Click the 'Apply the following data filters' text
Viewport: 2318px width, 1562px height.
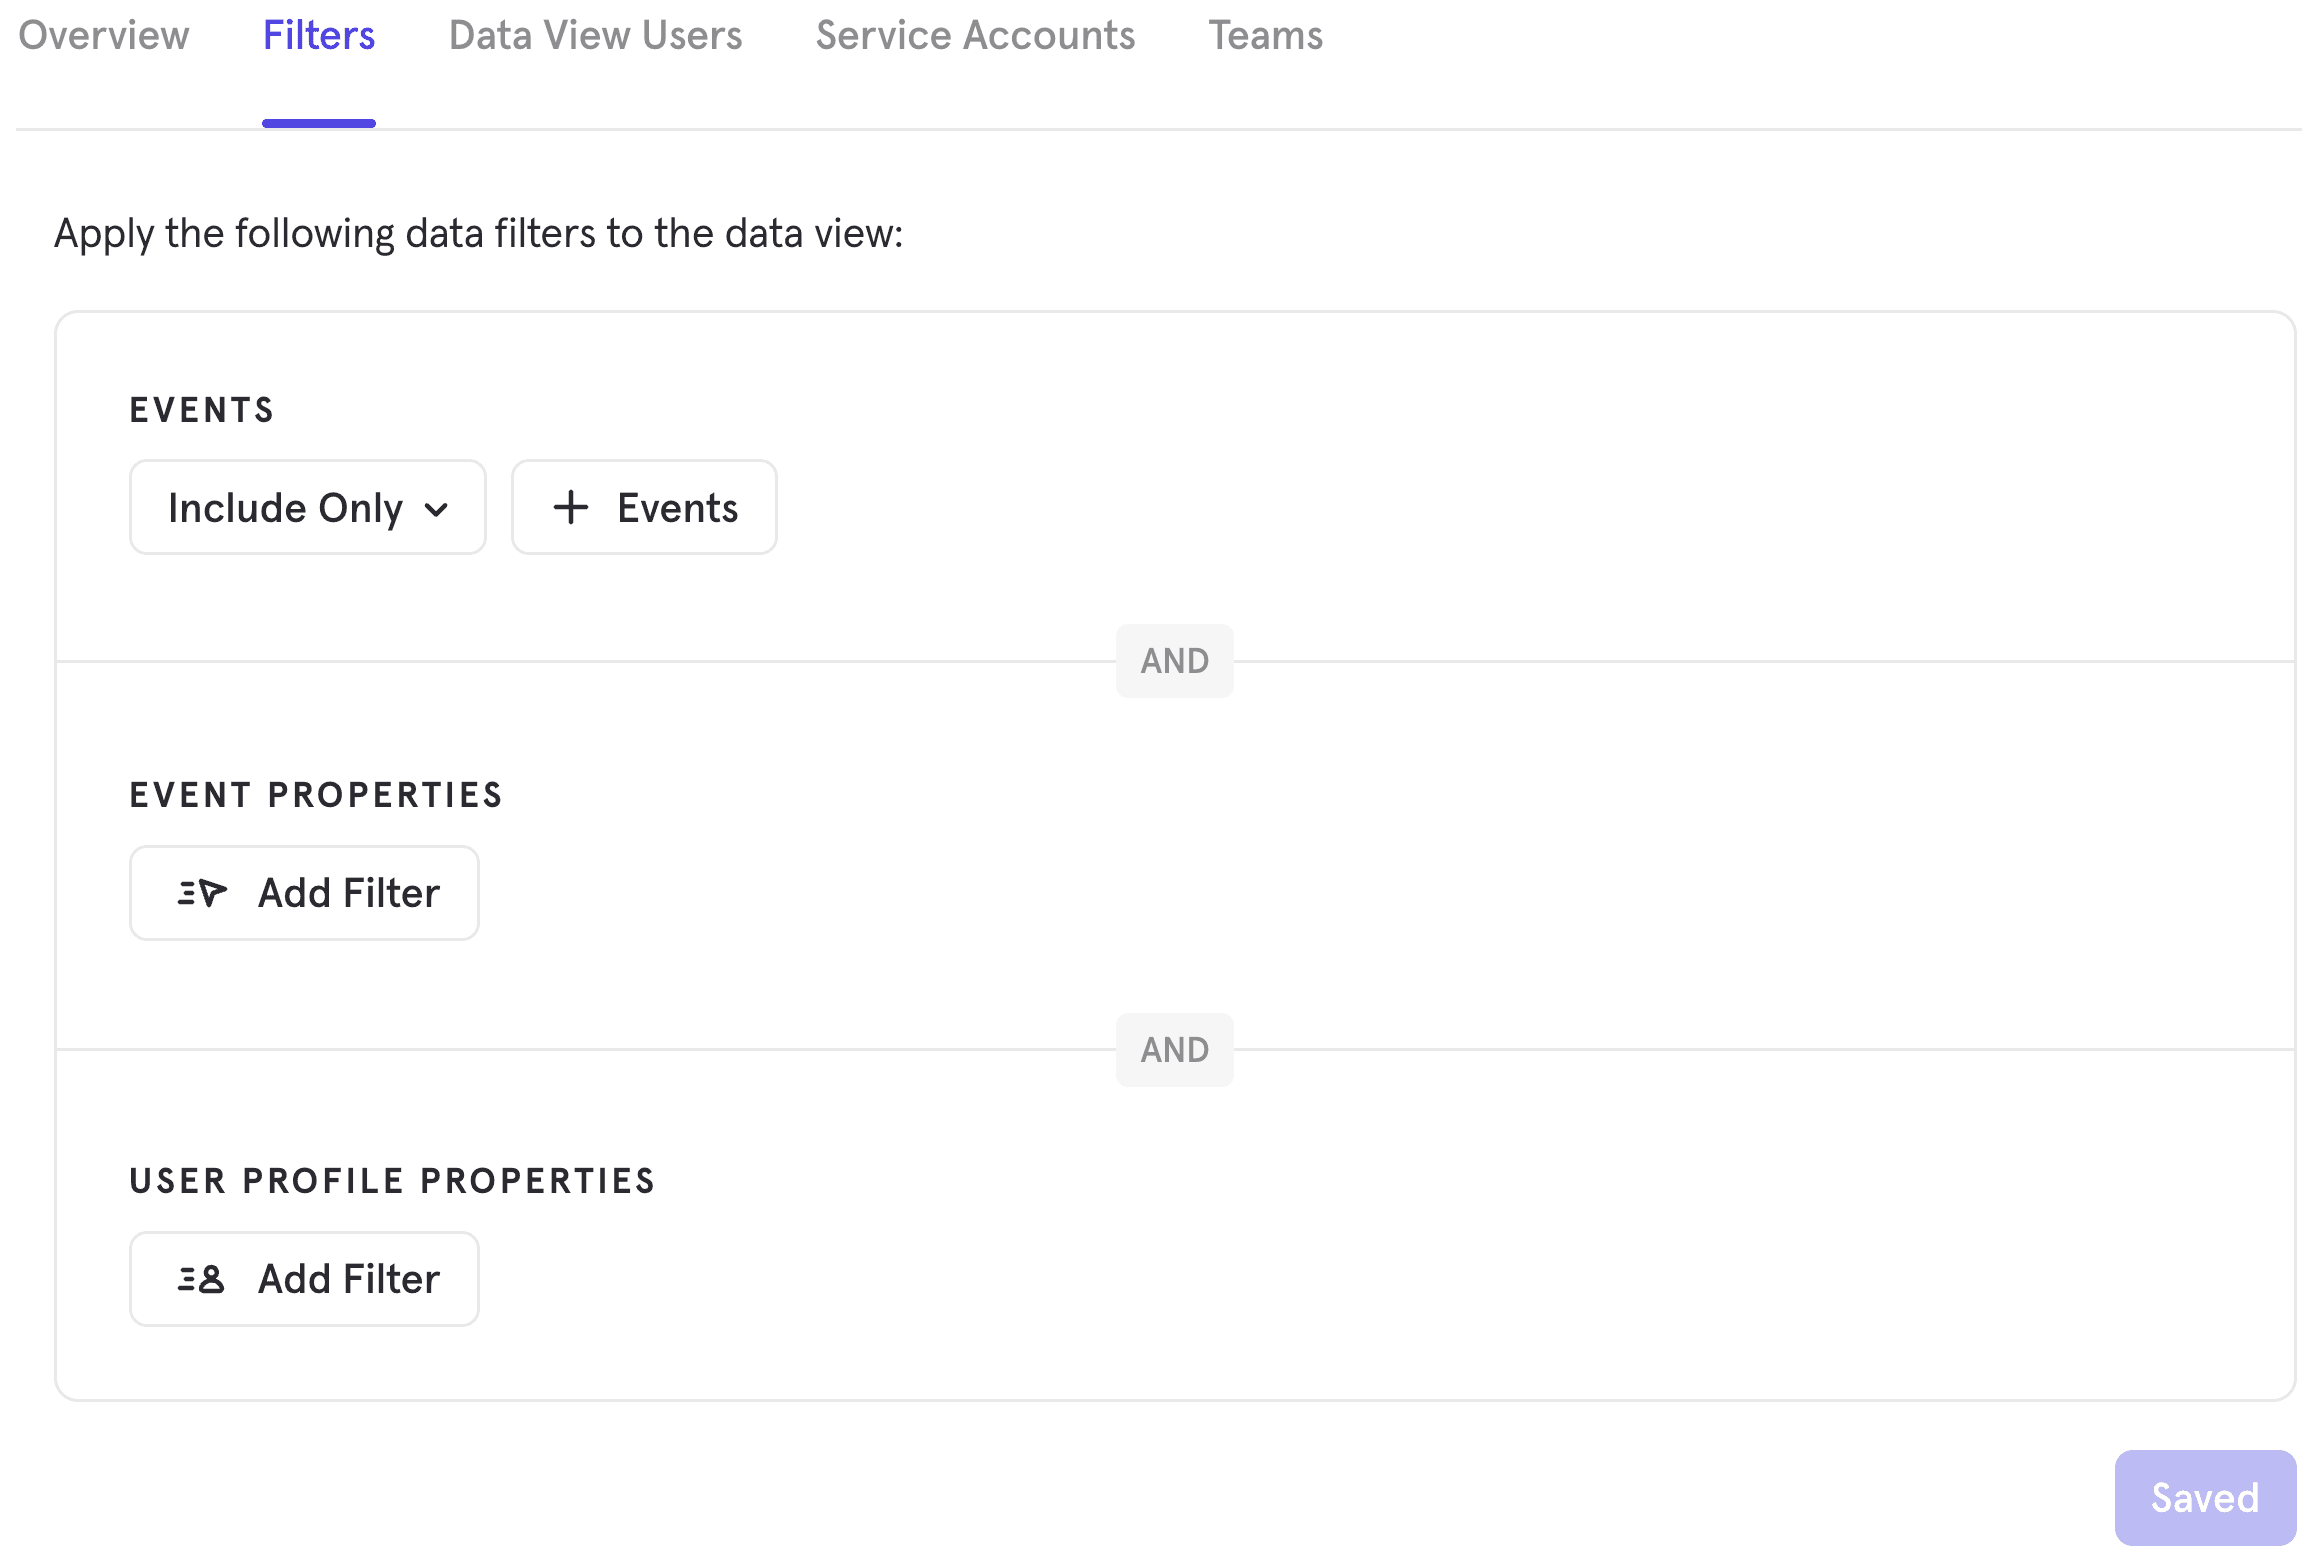click(478, 234)
